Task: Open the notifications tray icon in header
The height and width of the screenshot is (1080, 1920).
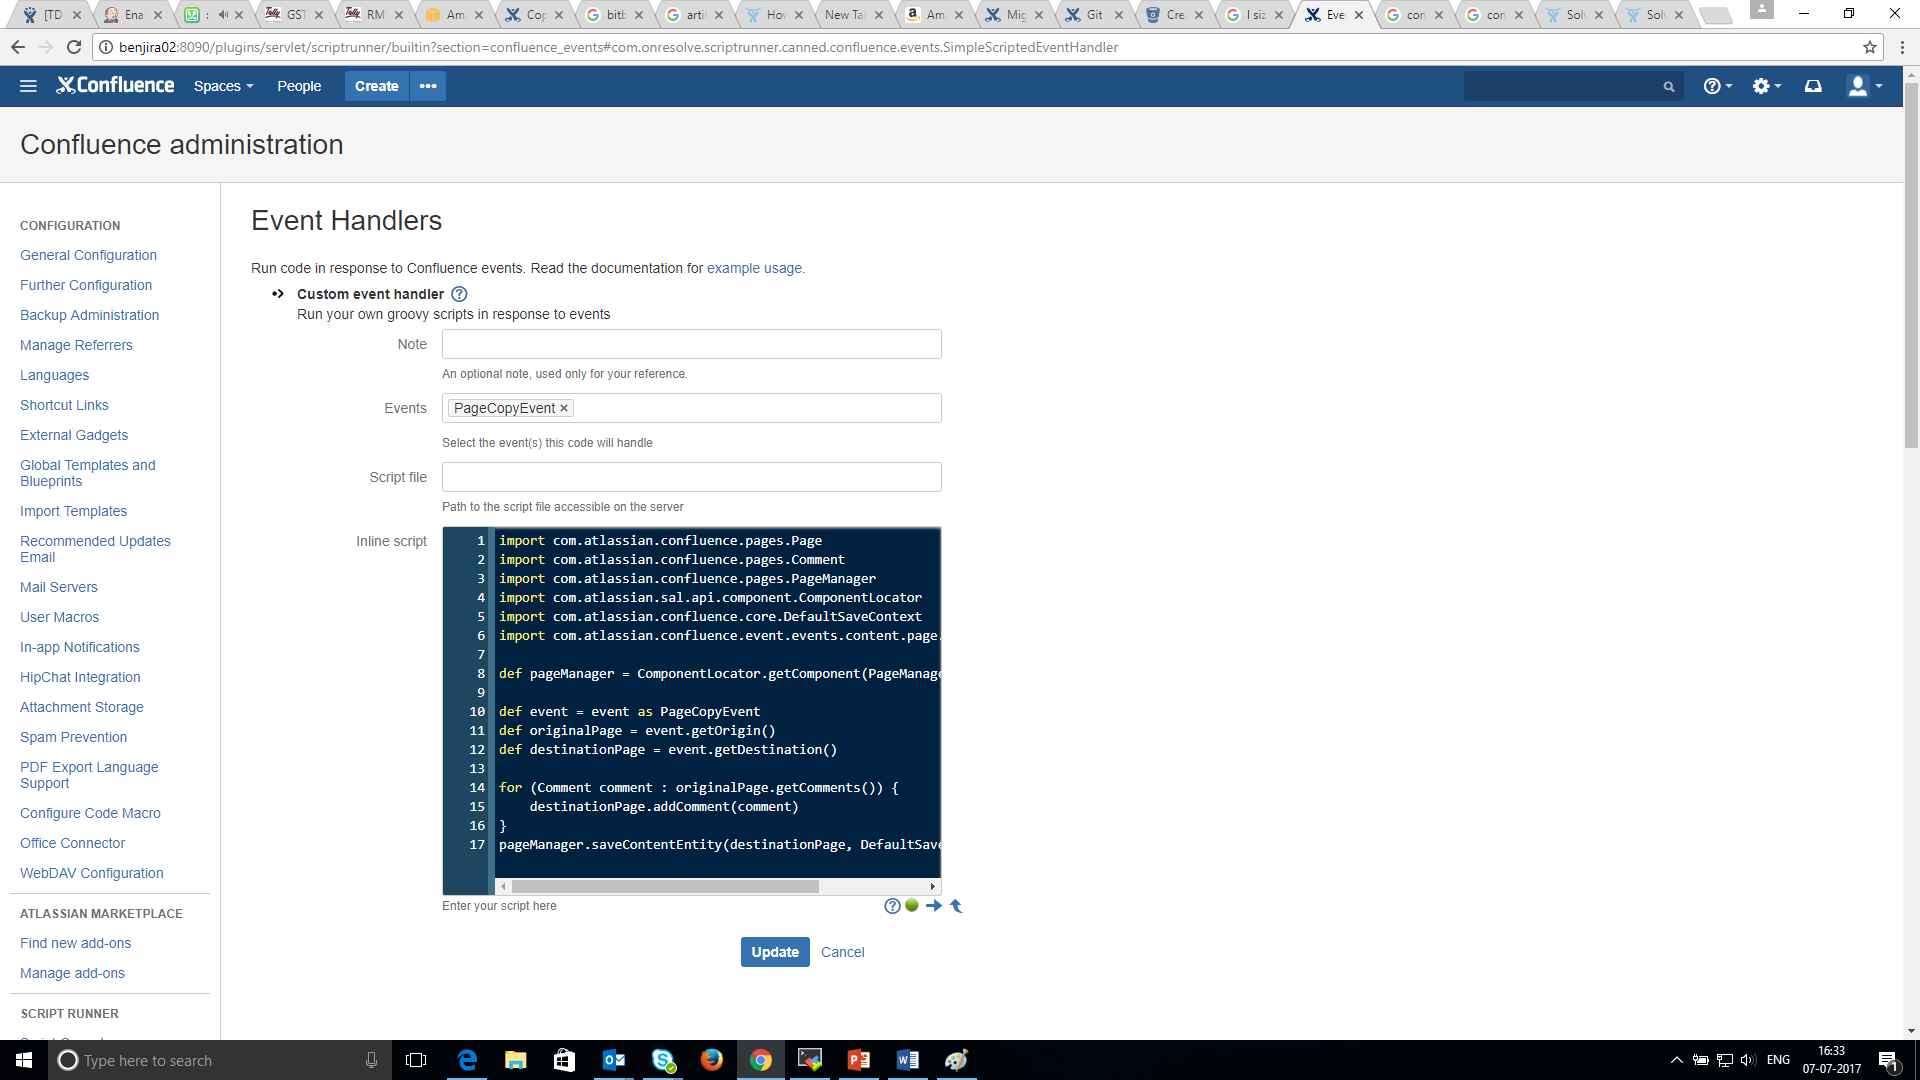Action: point(1813,86)
